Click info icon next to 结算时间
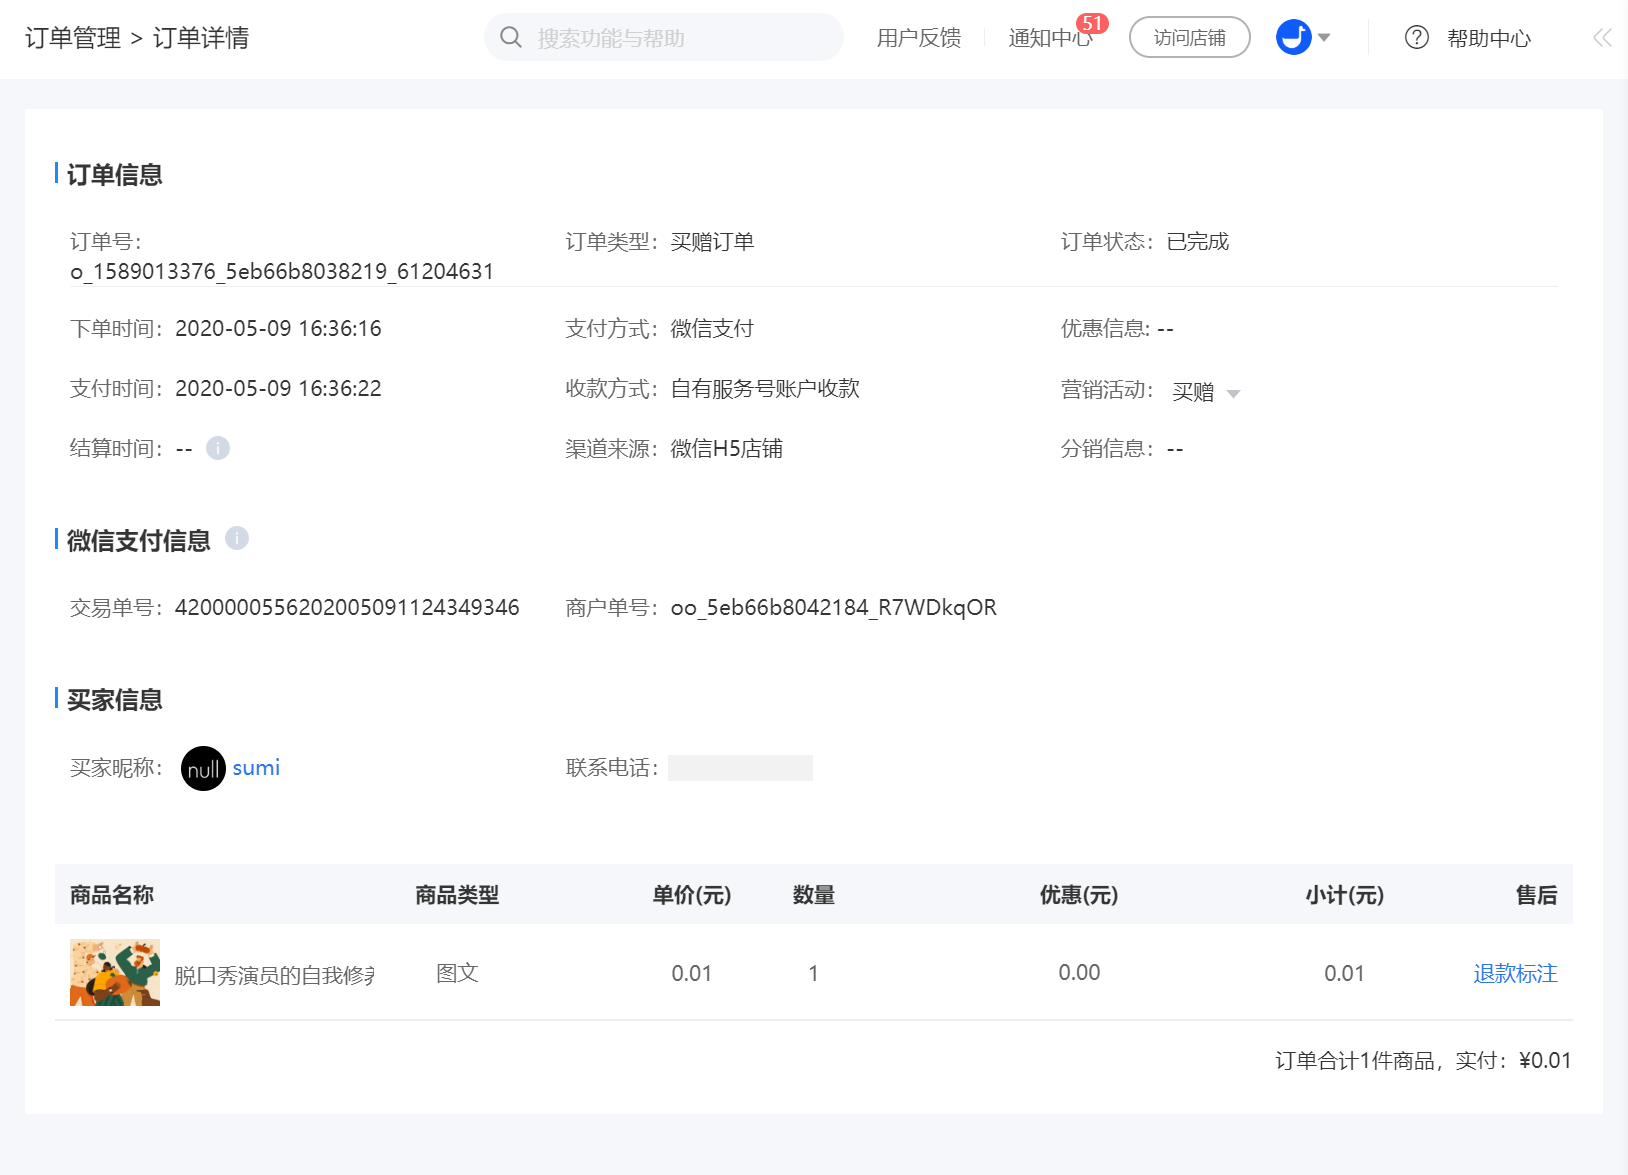The width and height of the screenshot is (1628, 1175). pos(218,448)
